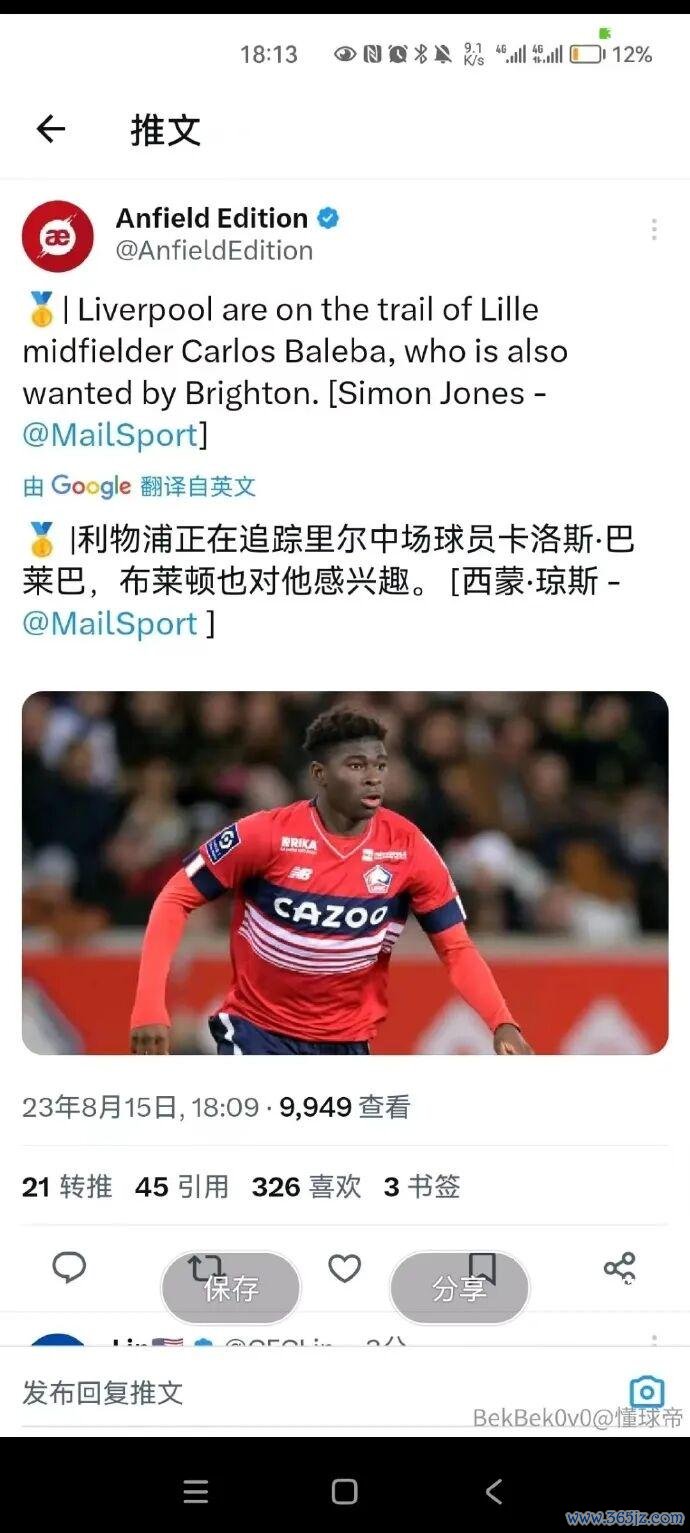Screen dimensions: 690x1533
Task: Tap the reply speech bubble icon
Action: [69, 1267]
